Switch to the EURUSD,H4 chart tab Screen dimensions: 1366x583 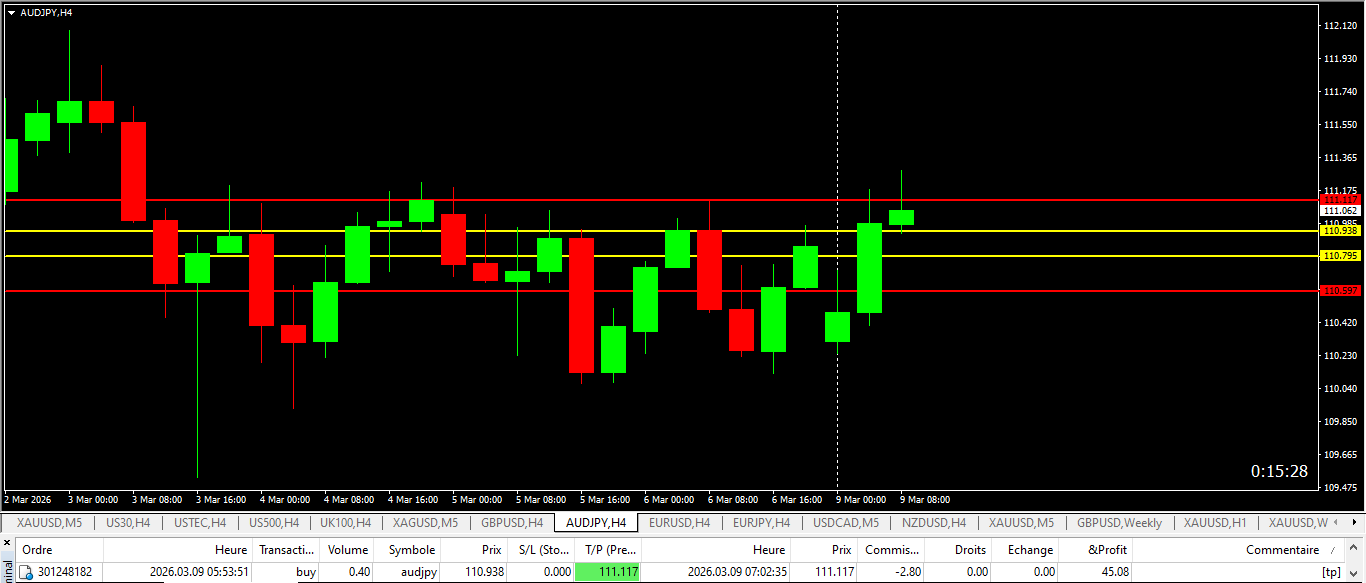(x=680, y=522)
